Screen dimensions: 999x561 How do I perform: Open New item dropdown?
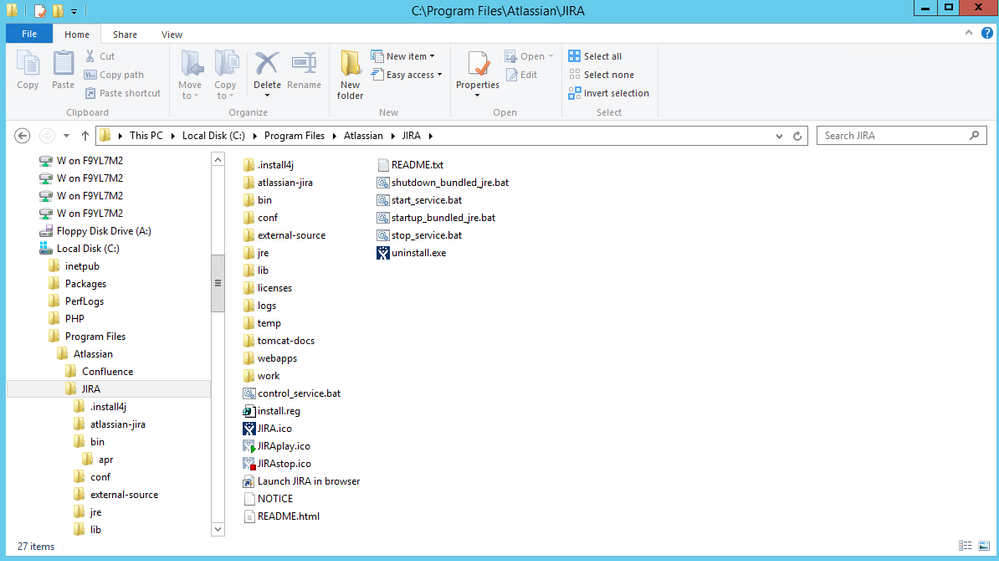[x=403, y=56]
